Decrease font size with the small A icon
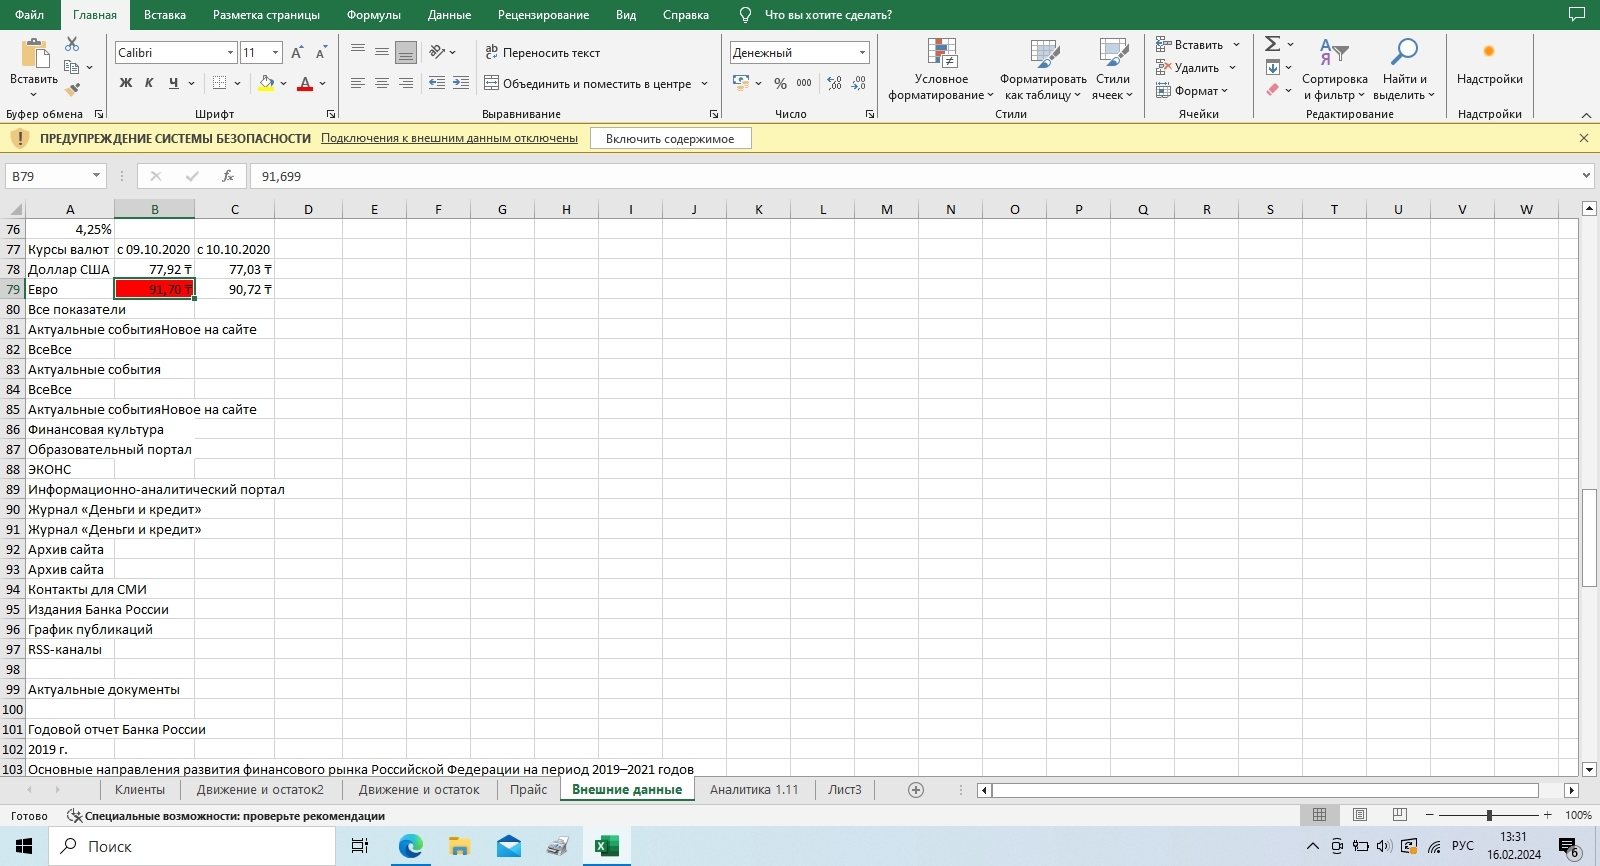 [x=321, y=53]
